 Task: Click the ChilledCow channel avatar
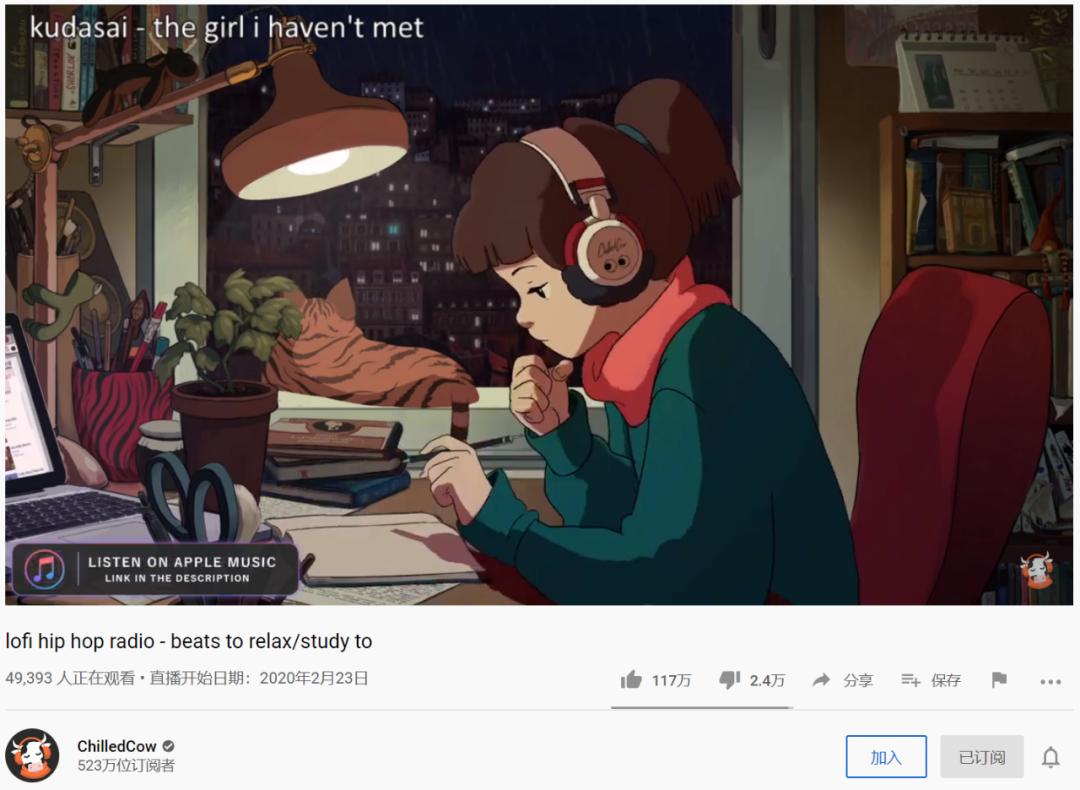point(32,755)
